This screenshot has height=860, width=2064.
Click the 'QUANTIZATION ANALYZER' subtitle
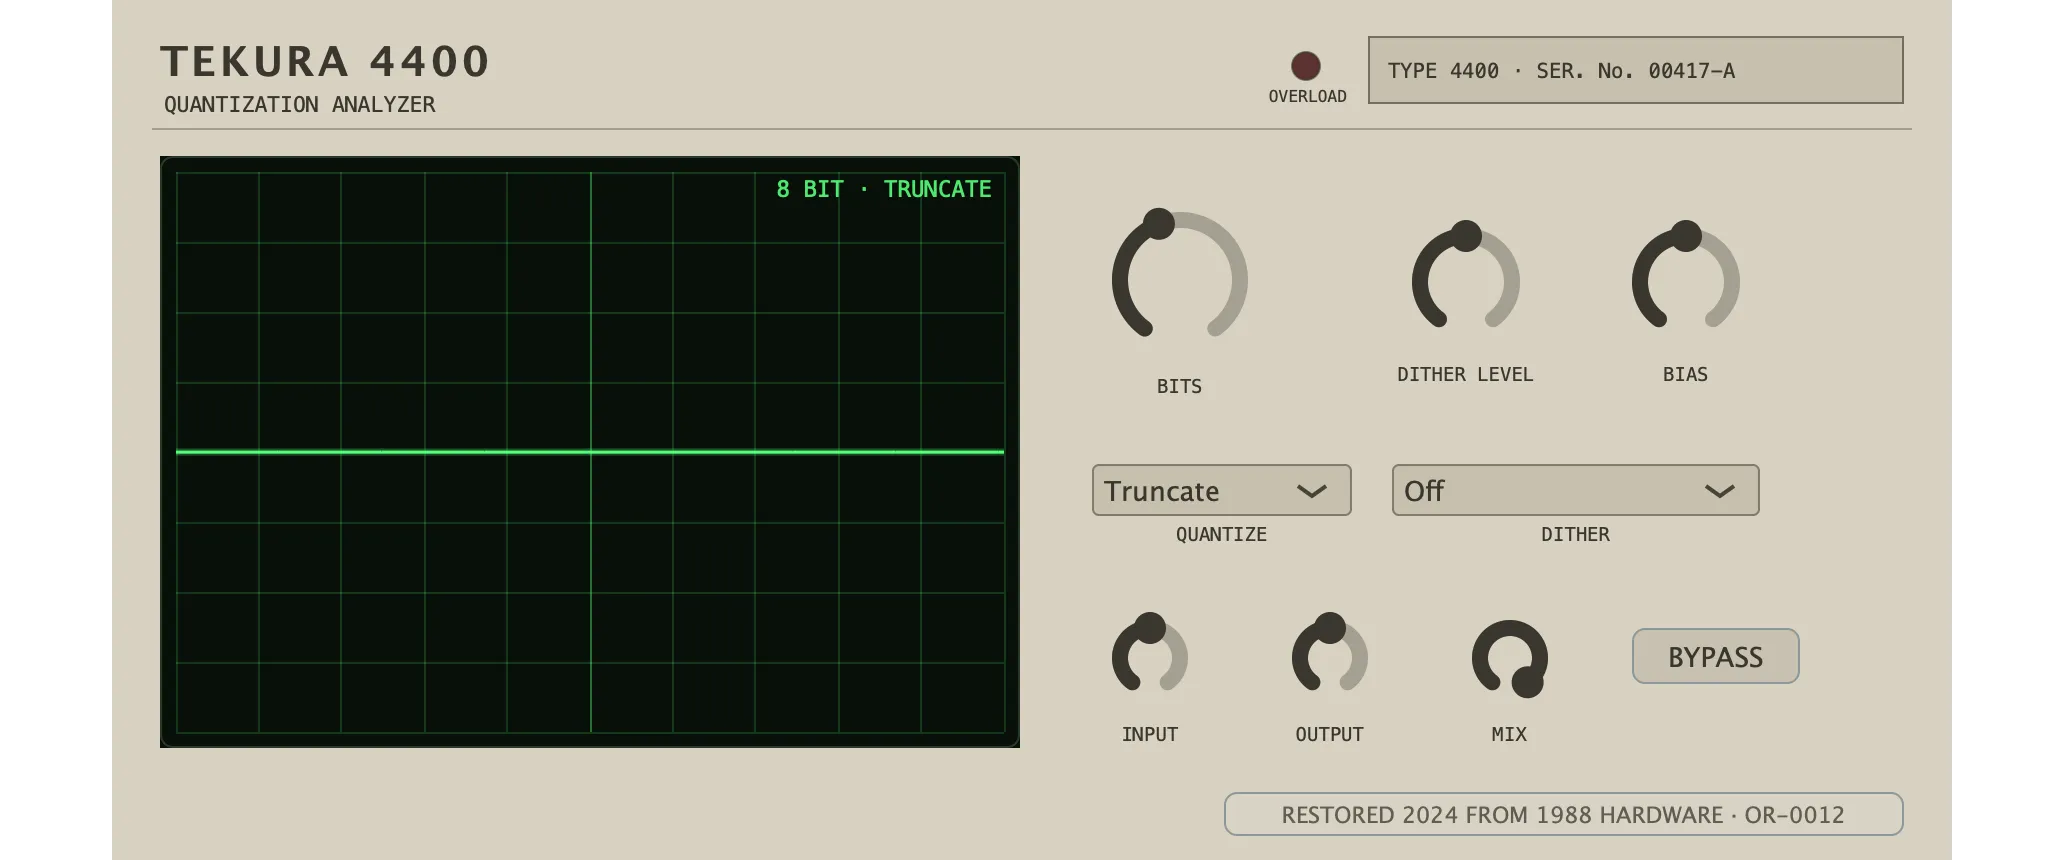[x=300, y=104]
